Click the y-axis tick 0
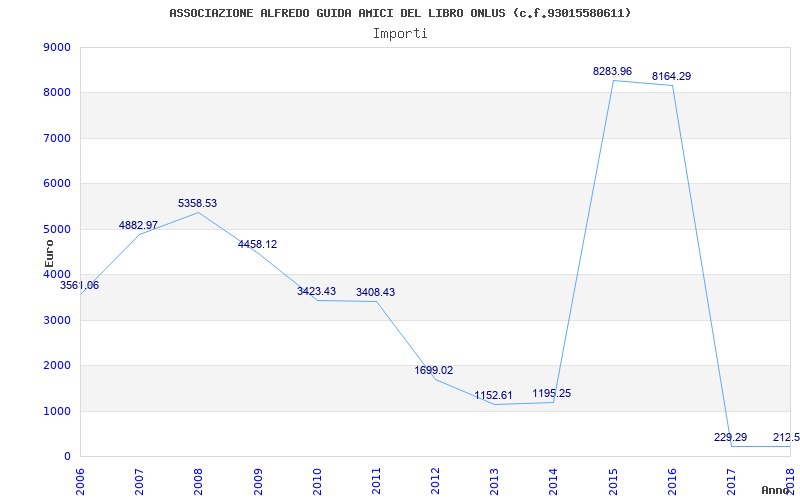800x500 pixels. [67, 457]
